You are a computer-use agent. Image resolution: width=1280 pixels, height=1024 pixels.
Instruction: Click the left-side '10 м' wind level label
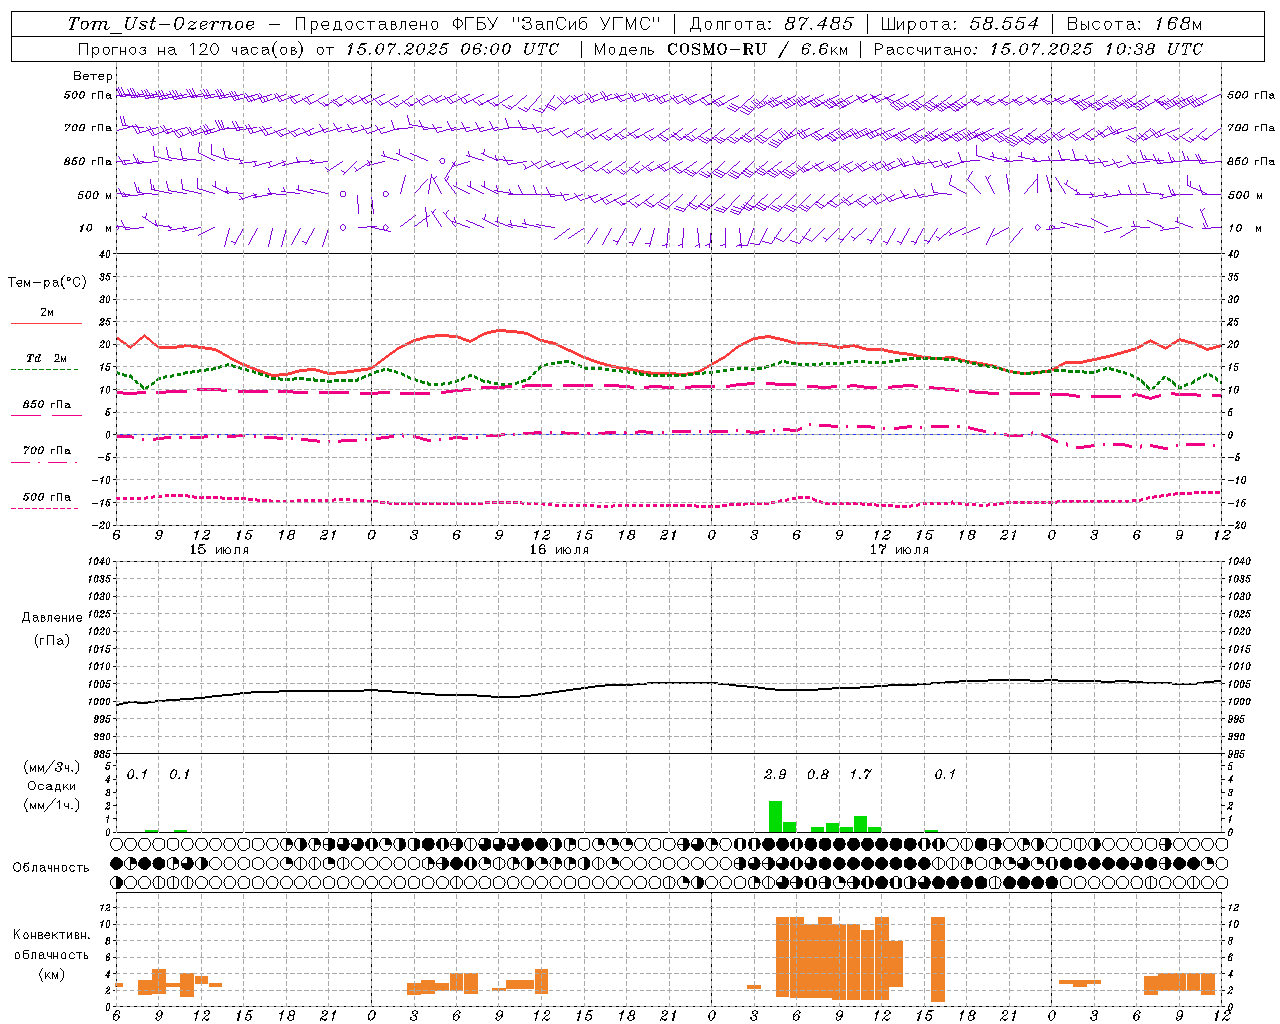click(x=96, y=228)
